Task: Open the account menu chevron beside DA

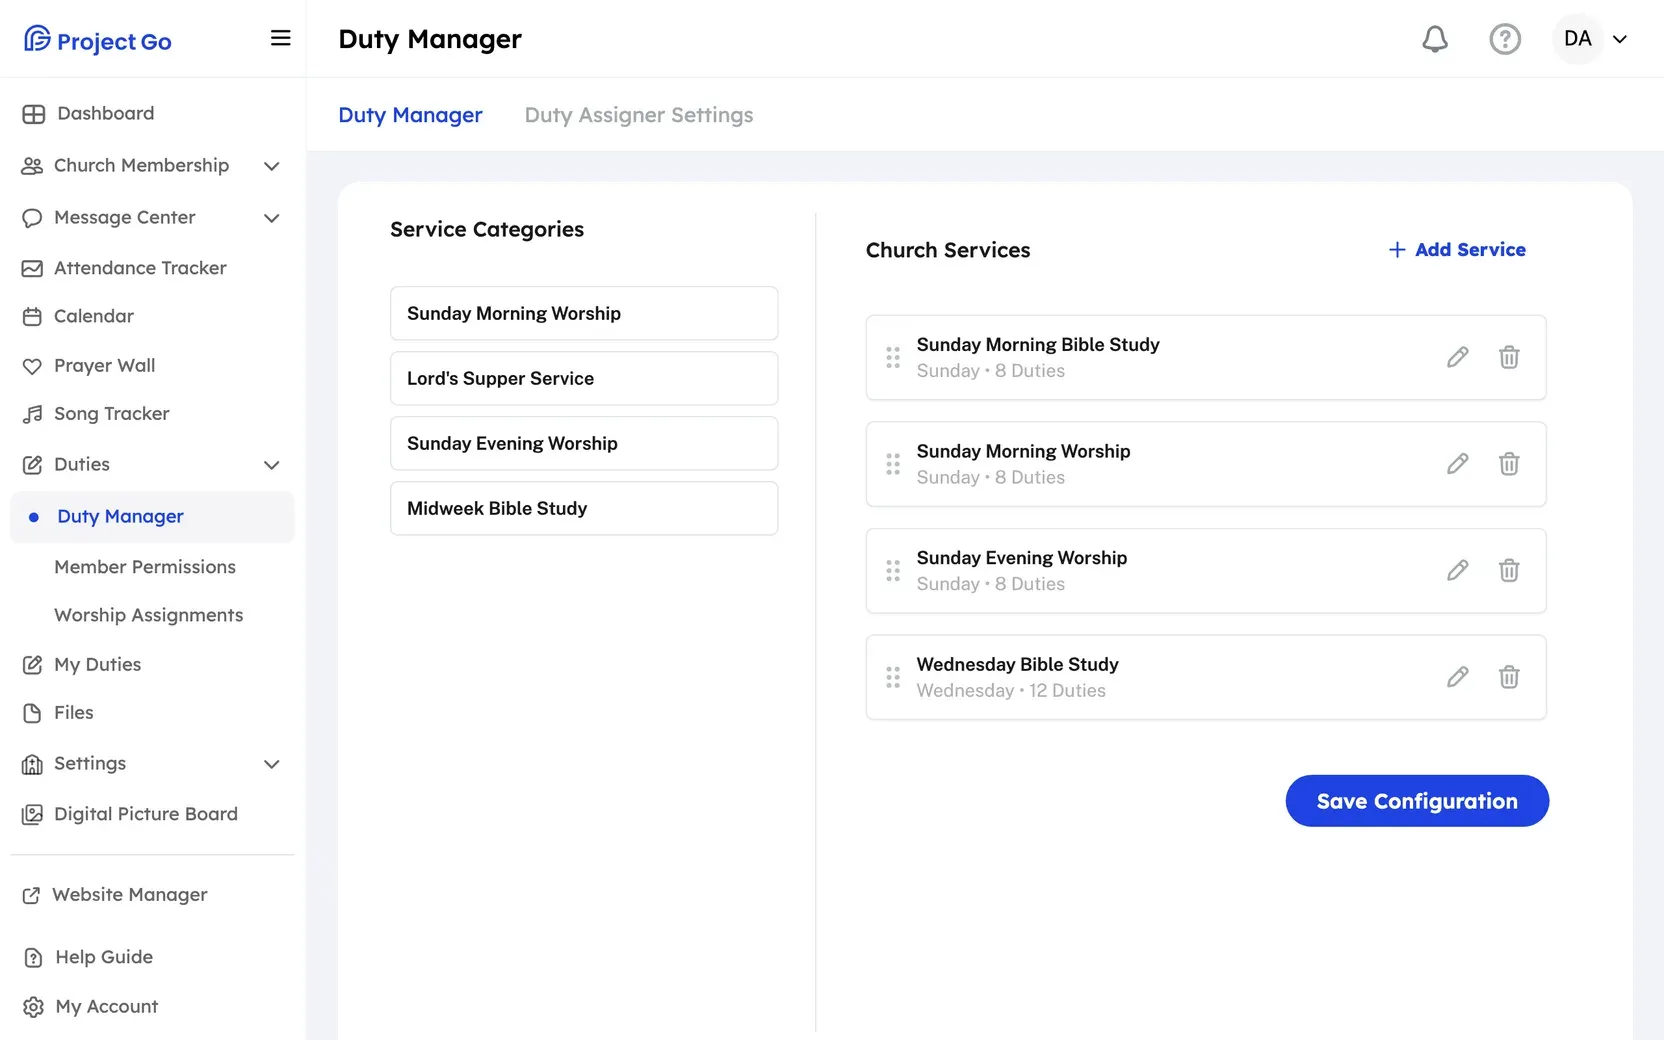Action: [x=1620, y=39]
